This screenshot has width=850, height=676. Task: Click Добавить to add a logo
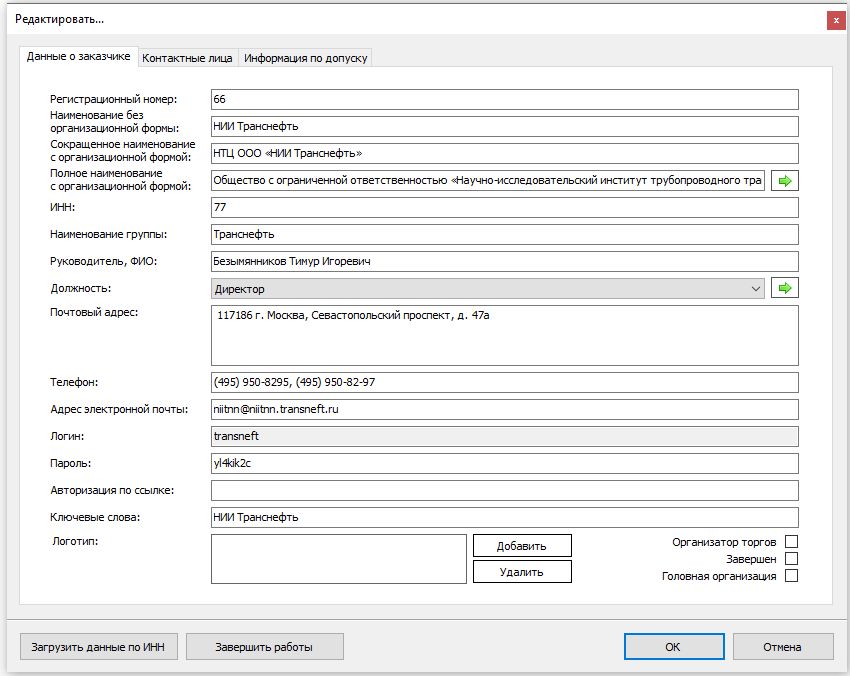(x=522, y=546)
